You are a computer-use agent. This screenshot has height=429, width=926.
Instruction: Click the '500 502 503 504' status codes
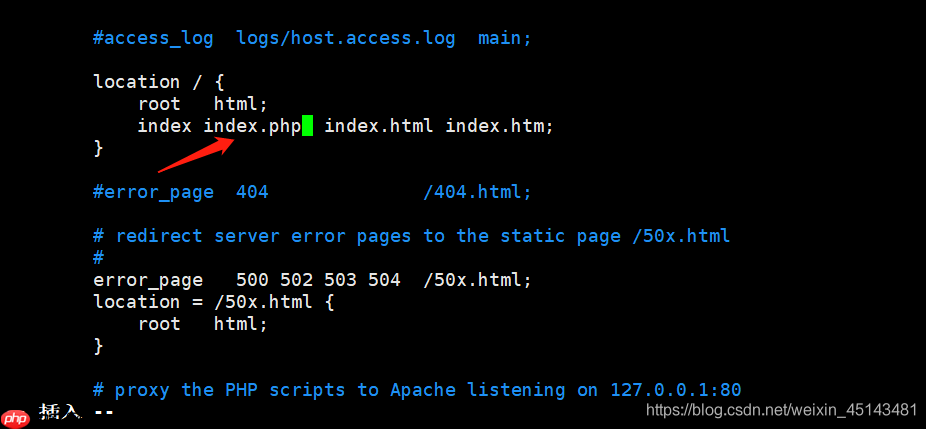click(x=318, y=280)
